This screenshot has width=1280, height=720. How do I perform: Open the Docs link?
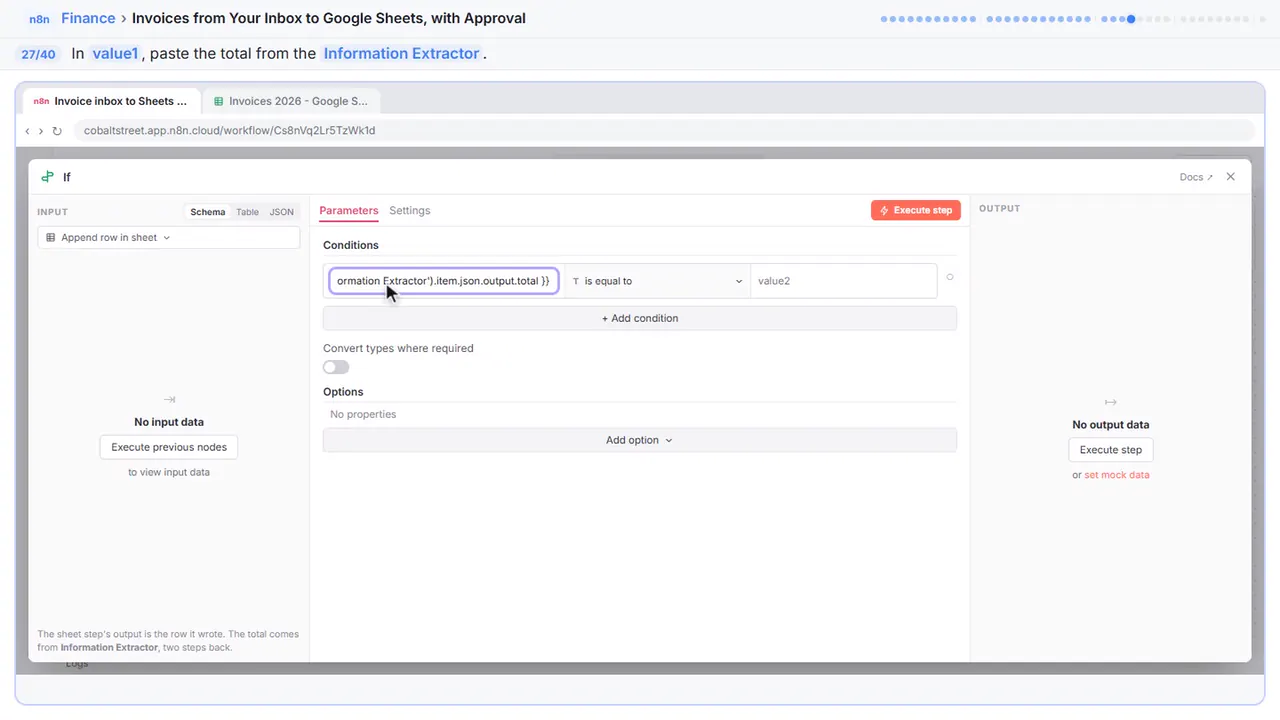pyautogui.click(x=1196, y=177)
